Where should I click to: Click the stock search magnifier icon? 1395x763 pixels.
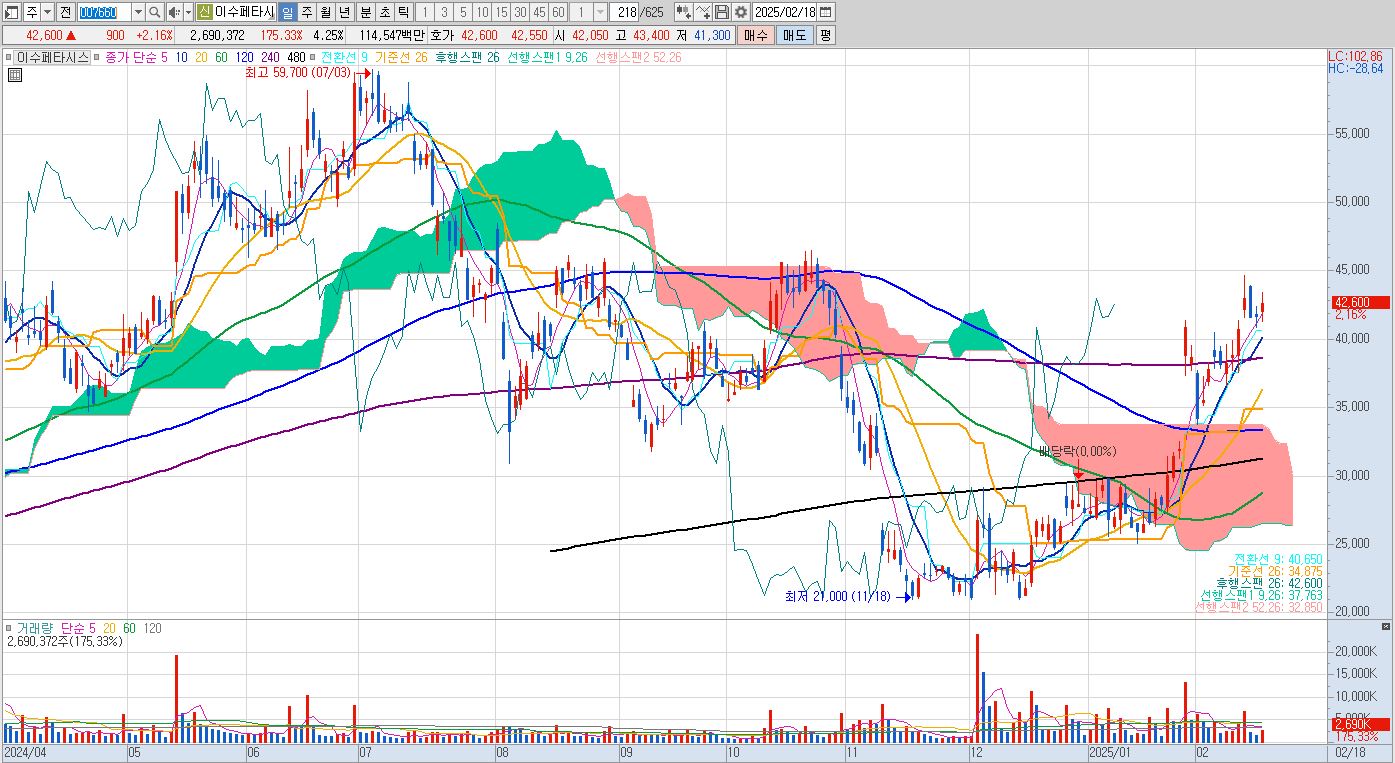click(x=155, y=12)
